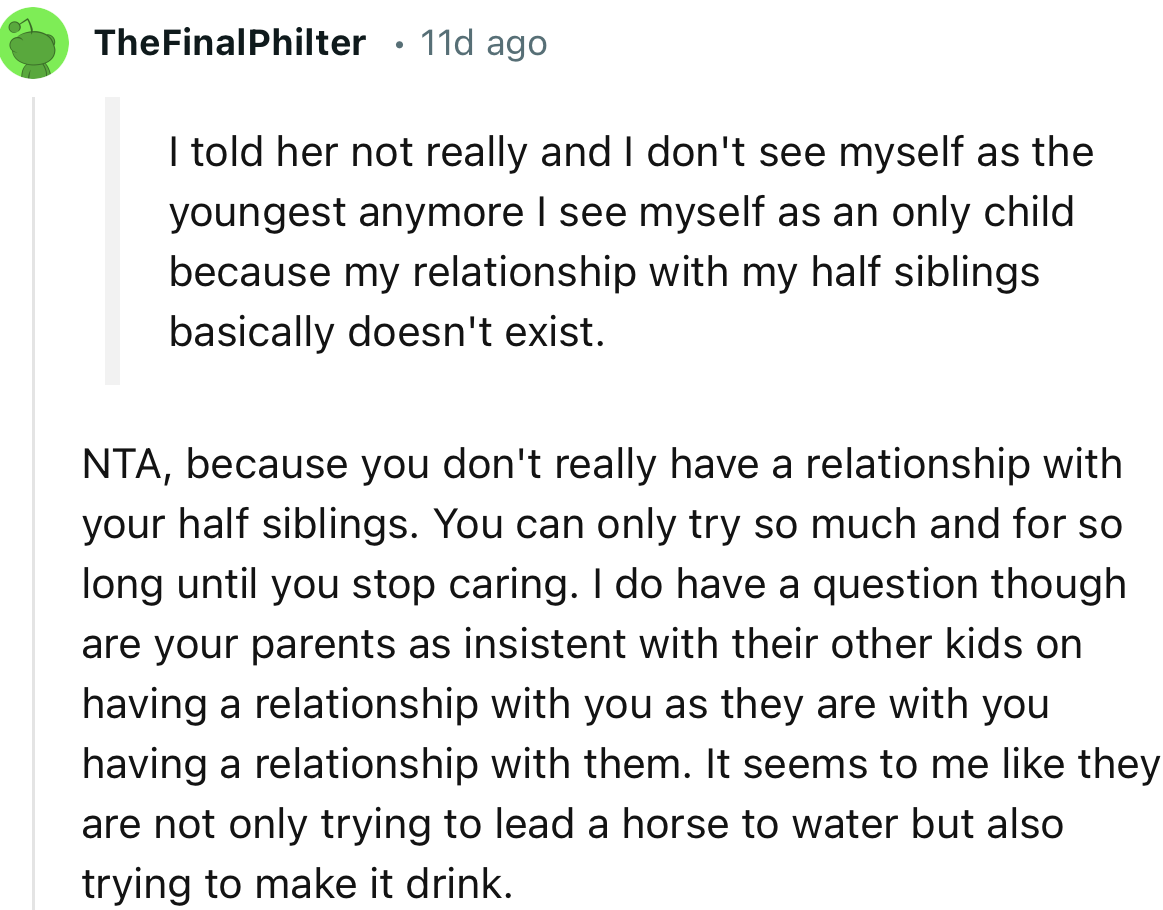1163x910 pixels.
Task: Open the TheFinalPhilter username link
Action: [230, 42]
